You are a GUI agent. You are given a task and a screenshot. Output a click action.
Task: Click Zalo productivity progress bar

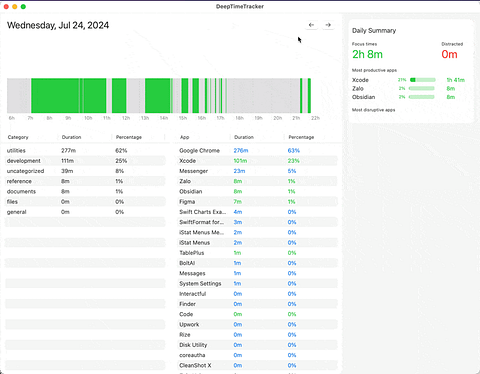click(422, 89)
